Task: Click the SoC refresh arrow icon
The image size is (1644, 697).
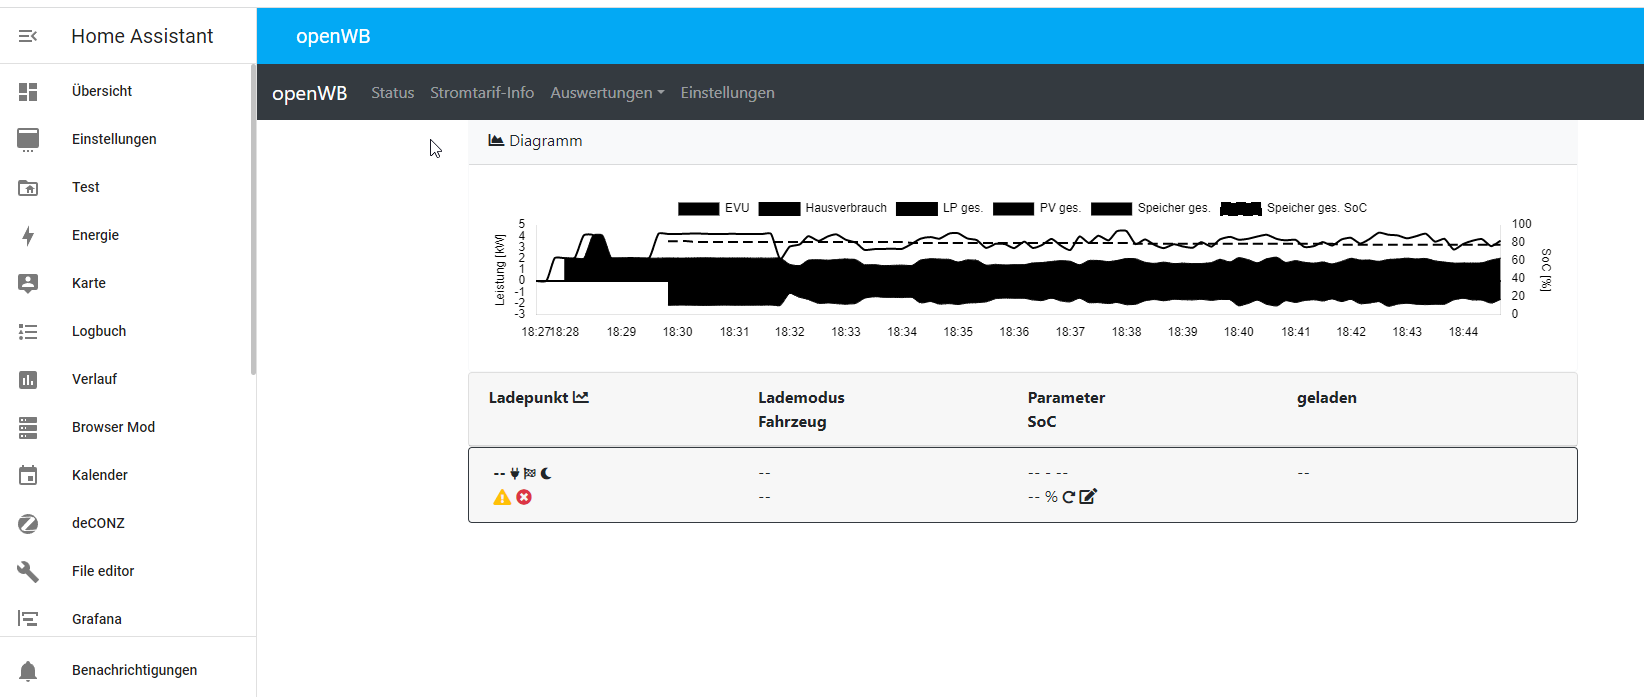Action: pos(1068,497)
